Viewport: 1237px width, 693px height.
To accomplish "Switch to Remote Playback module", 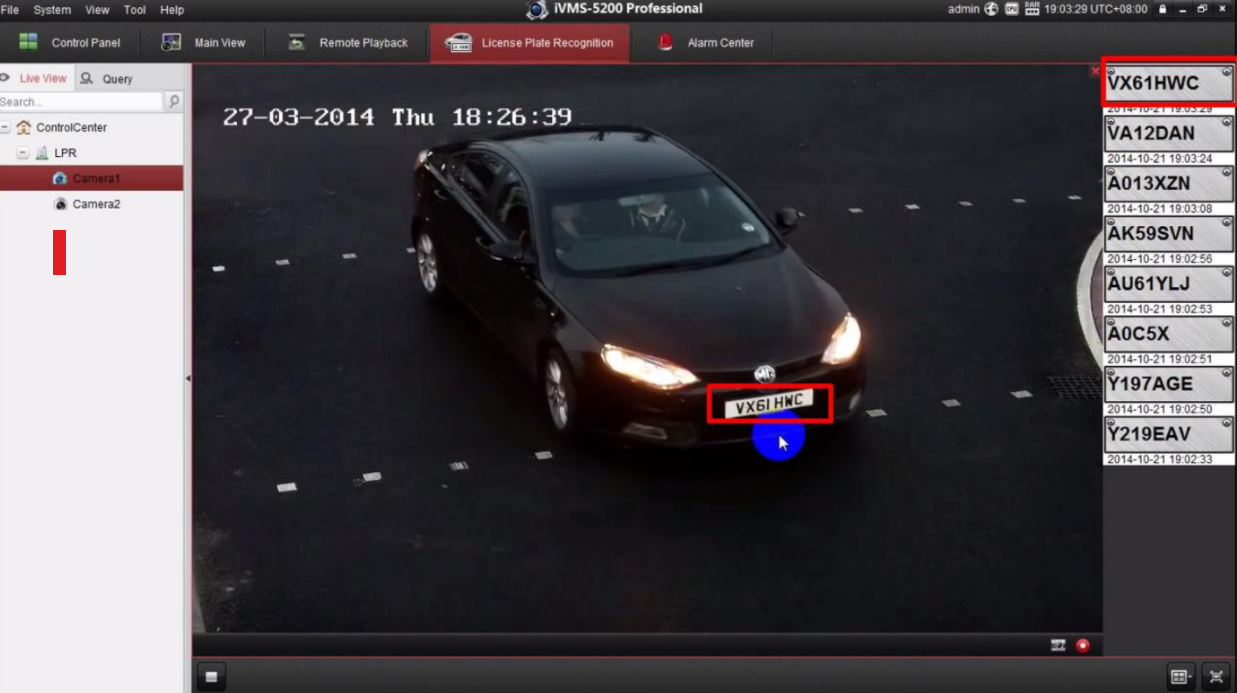I will coord(347,43).
